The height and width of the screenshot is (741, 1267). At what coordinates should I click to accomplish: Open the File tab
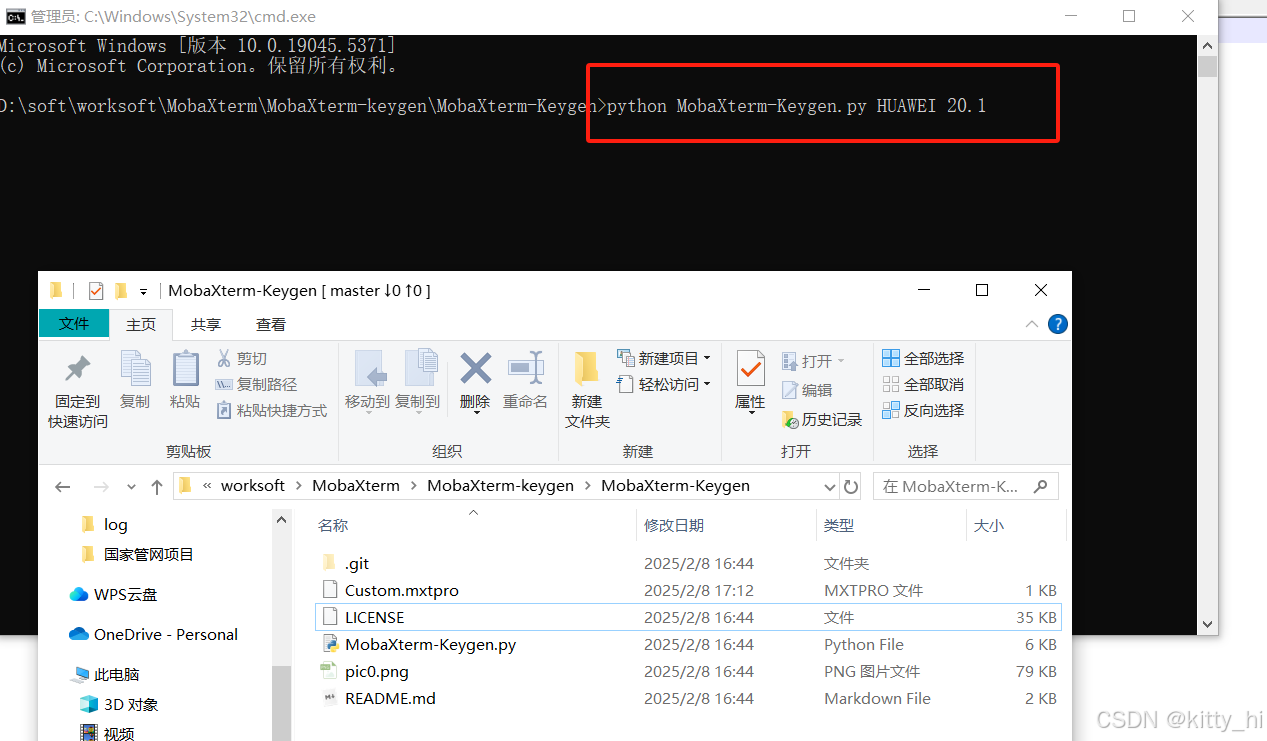tap(74, 324)
